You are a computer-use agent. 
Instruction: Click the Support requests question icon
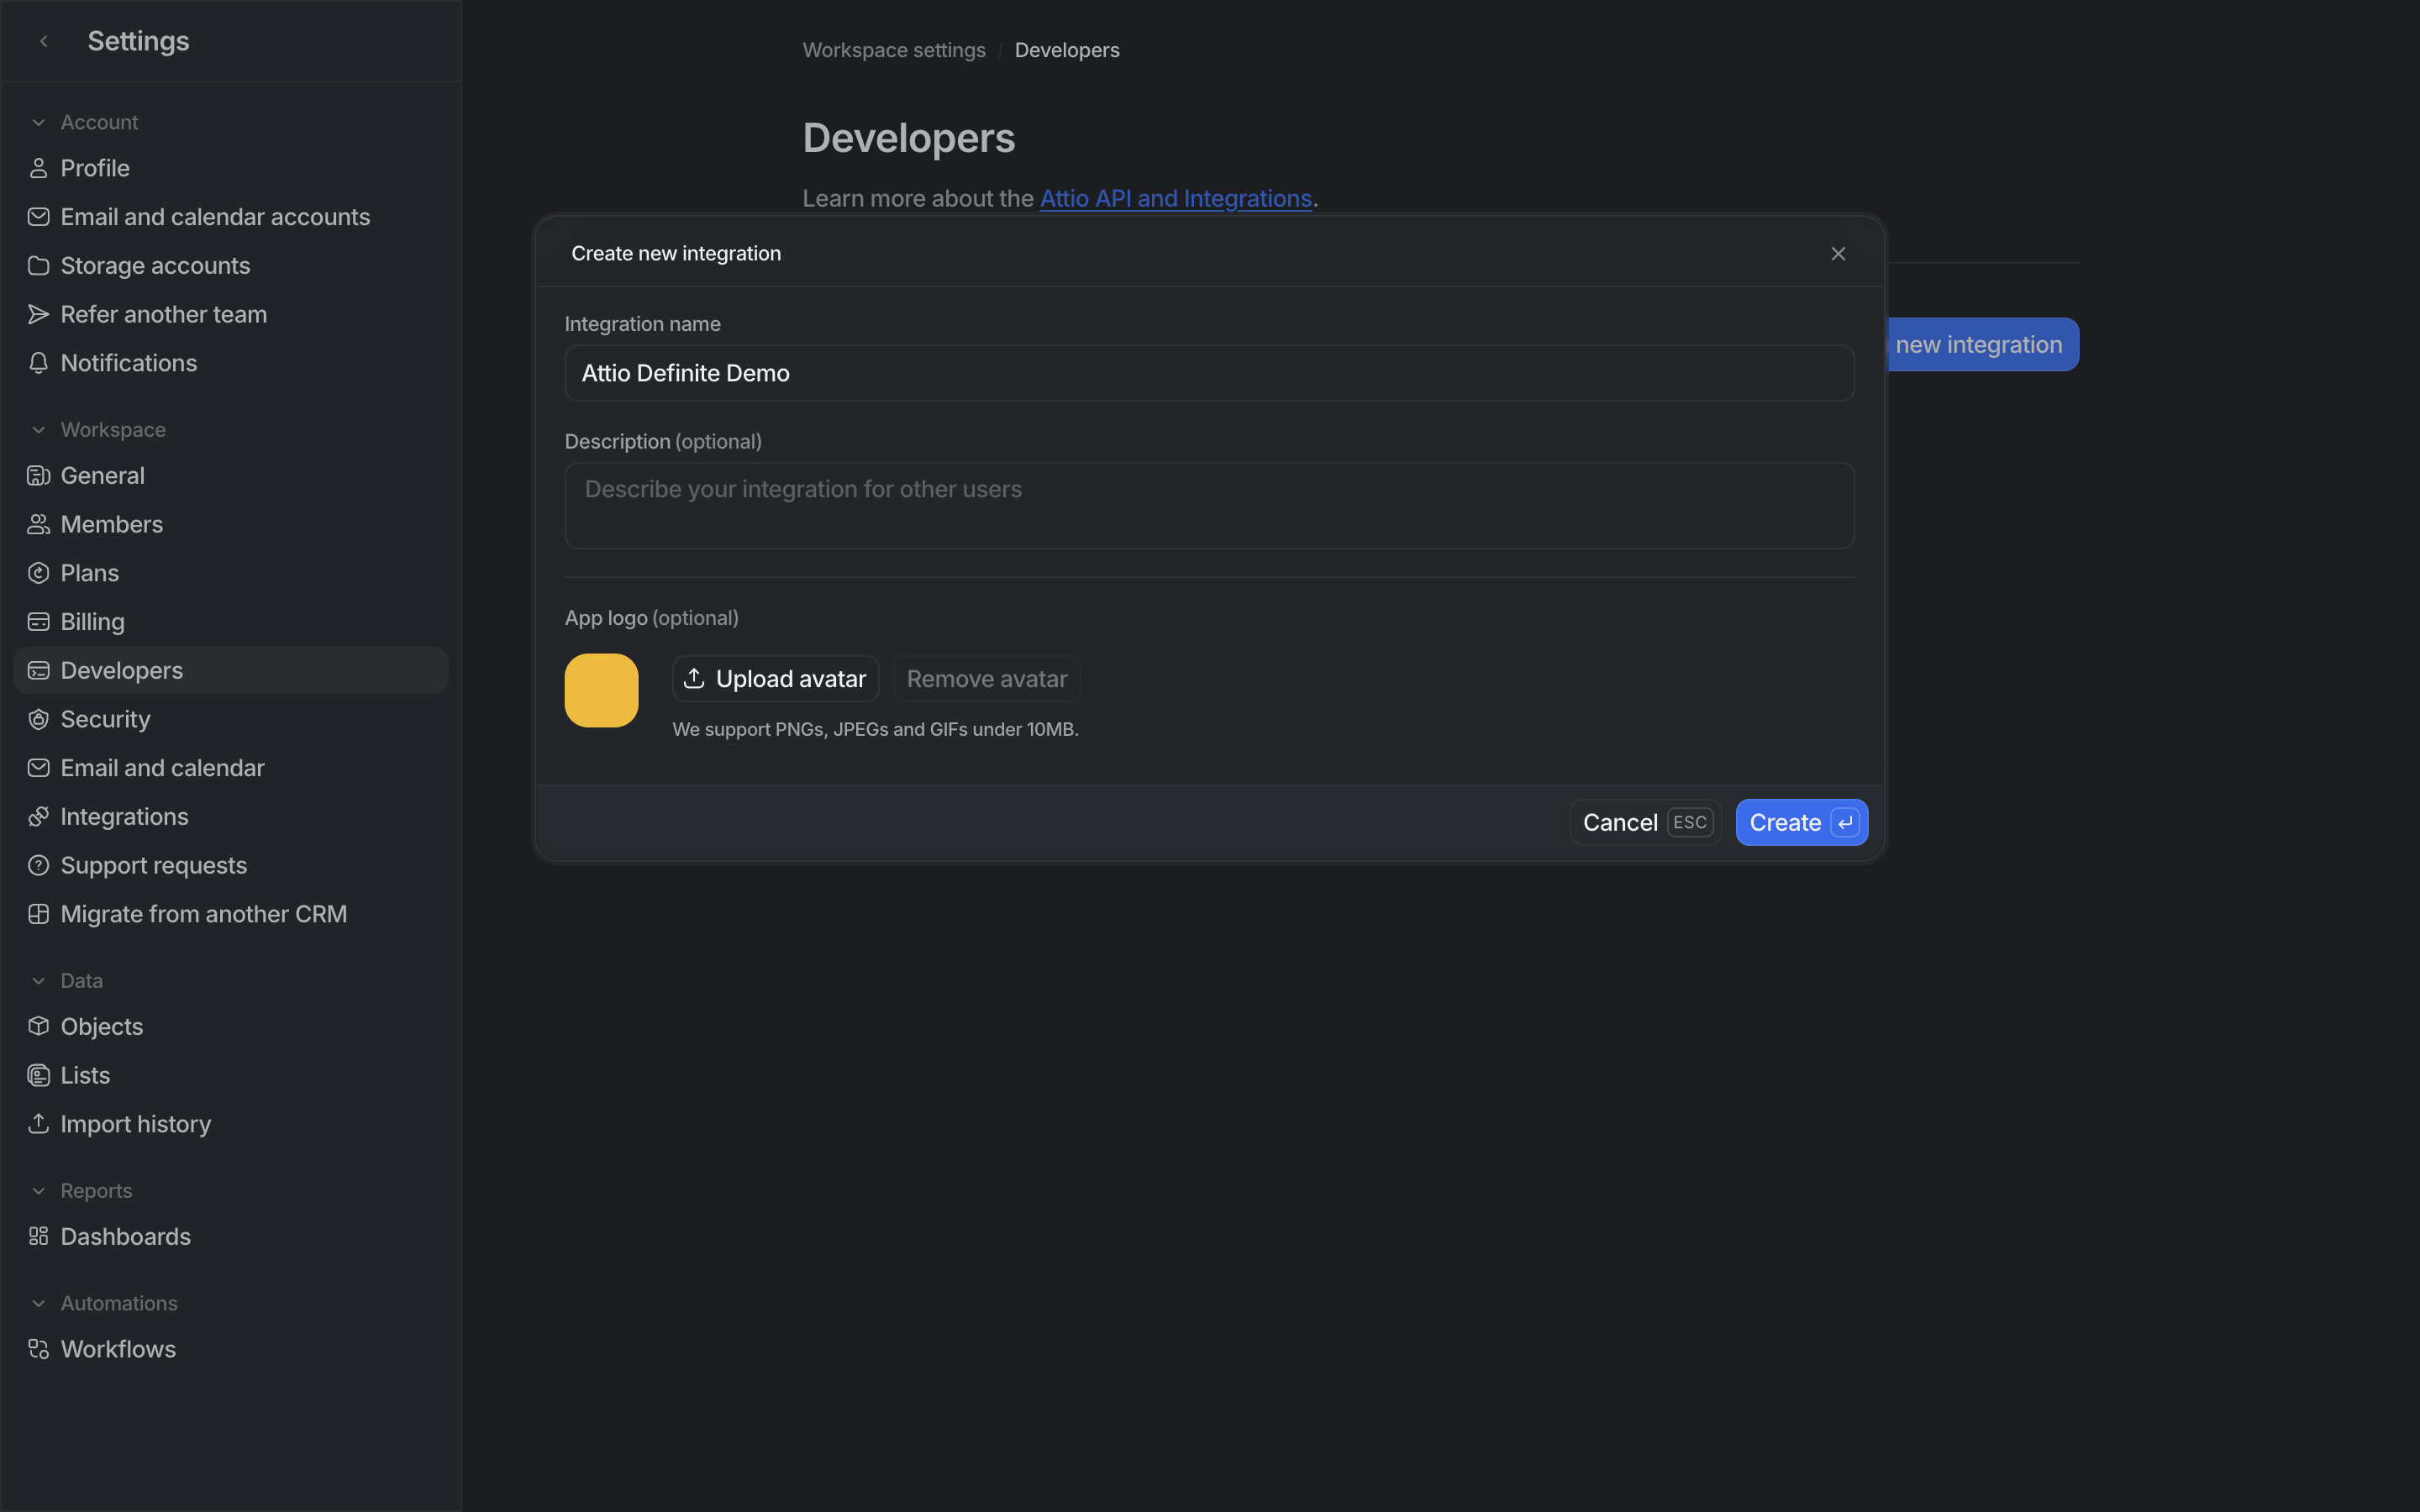38,866
